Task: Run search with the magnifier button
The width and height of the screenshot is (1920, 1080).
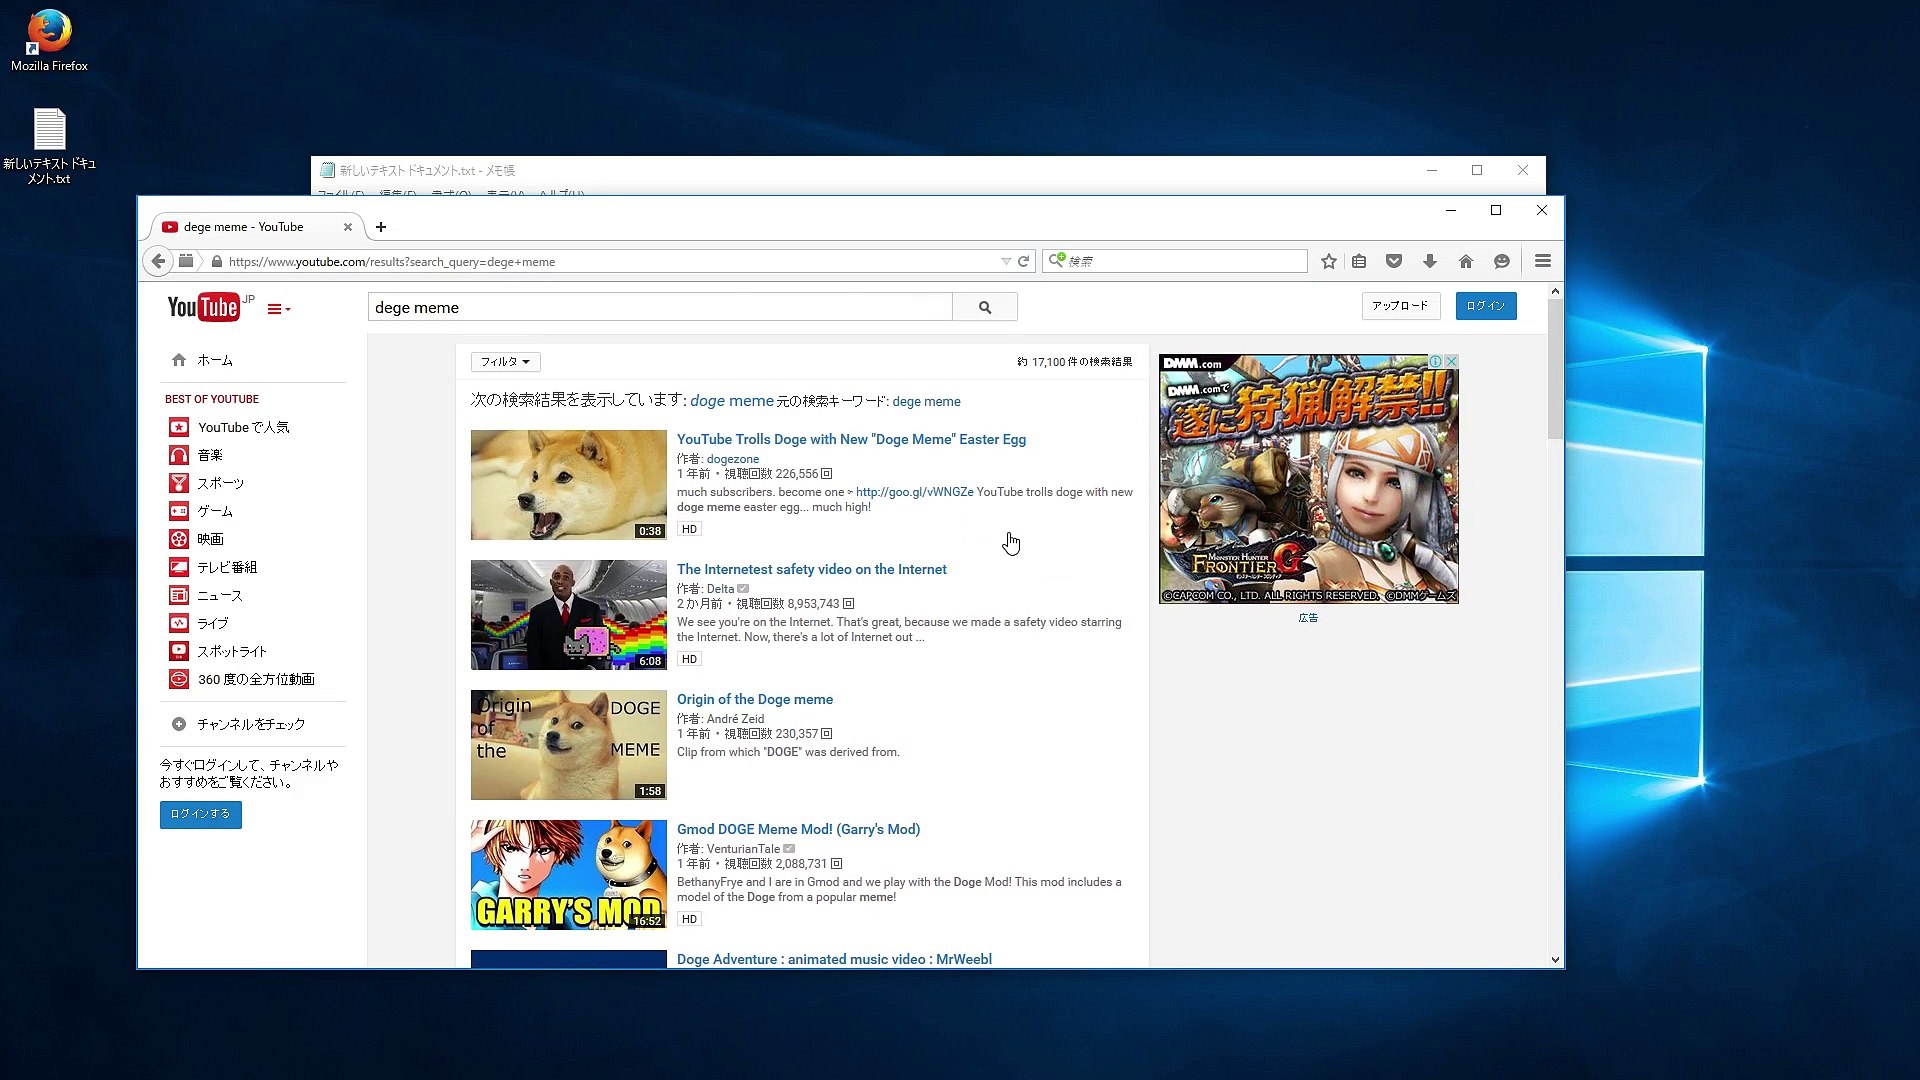Action: point(985,307)
